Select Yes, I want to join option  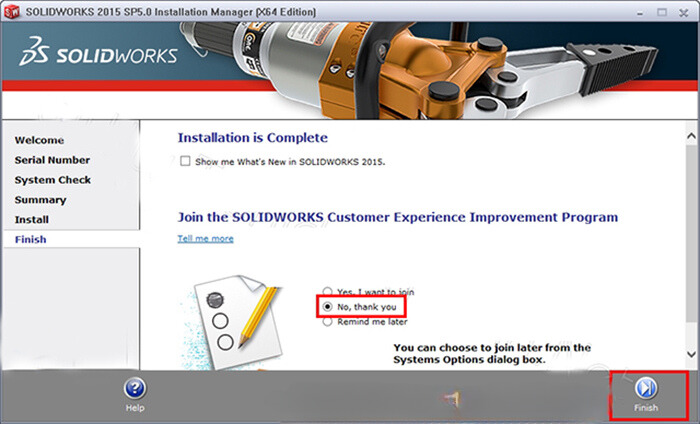pyautogui.click(x=327, y=292)
